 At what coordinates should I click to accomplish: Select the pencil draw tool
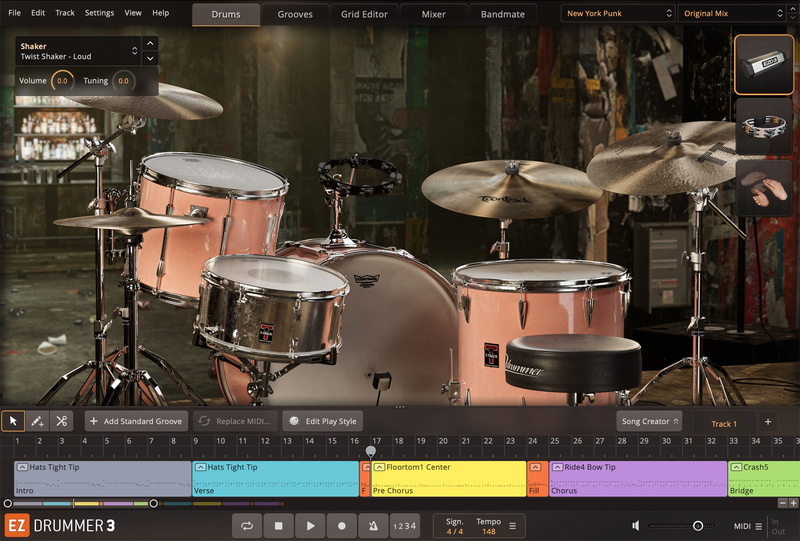[37, 421]
